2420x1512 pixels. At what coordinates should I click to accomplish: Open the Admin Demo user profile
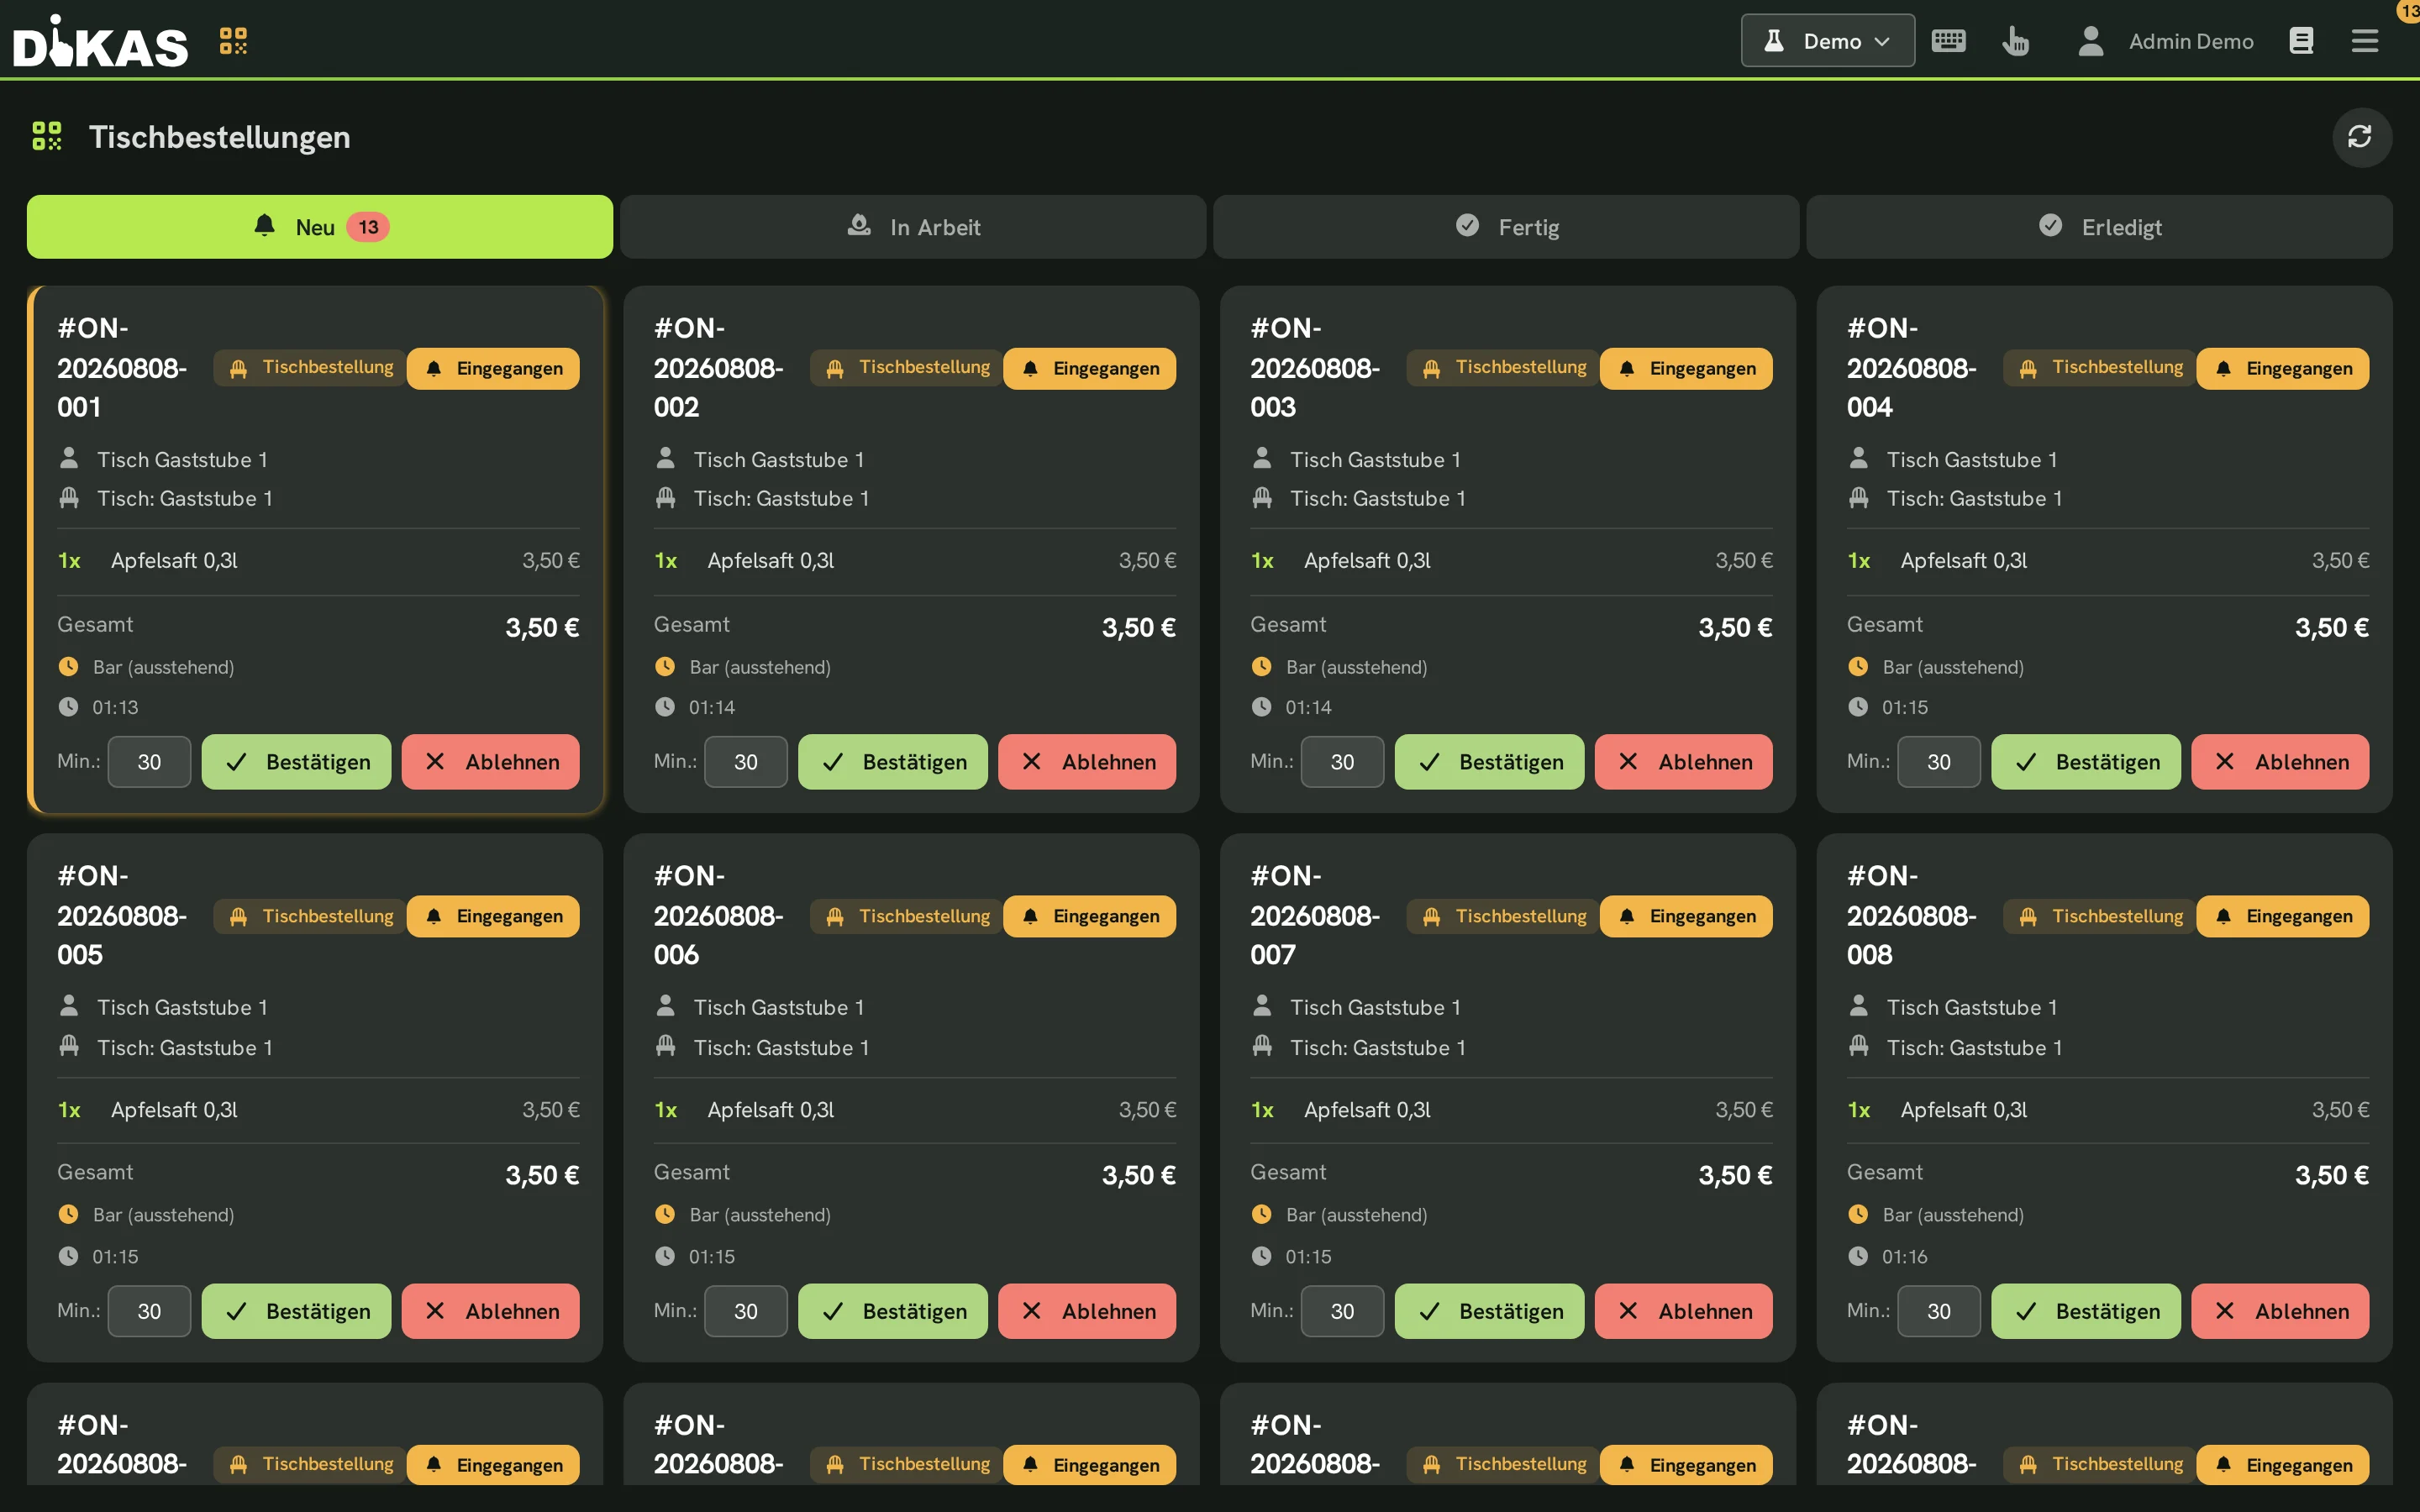click(2090, 41)
